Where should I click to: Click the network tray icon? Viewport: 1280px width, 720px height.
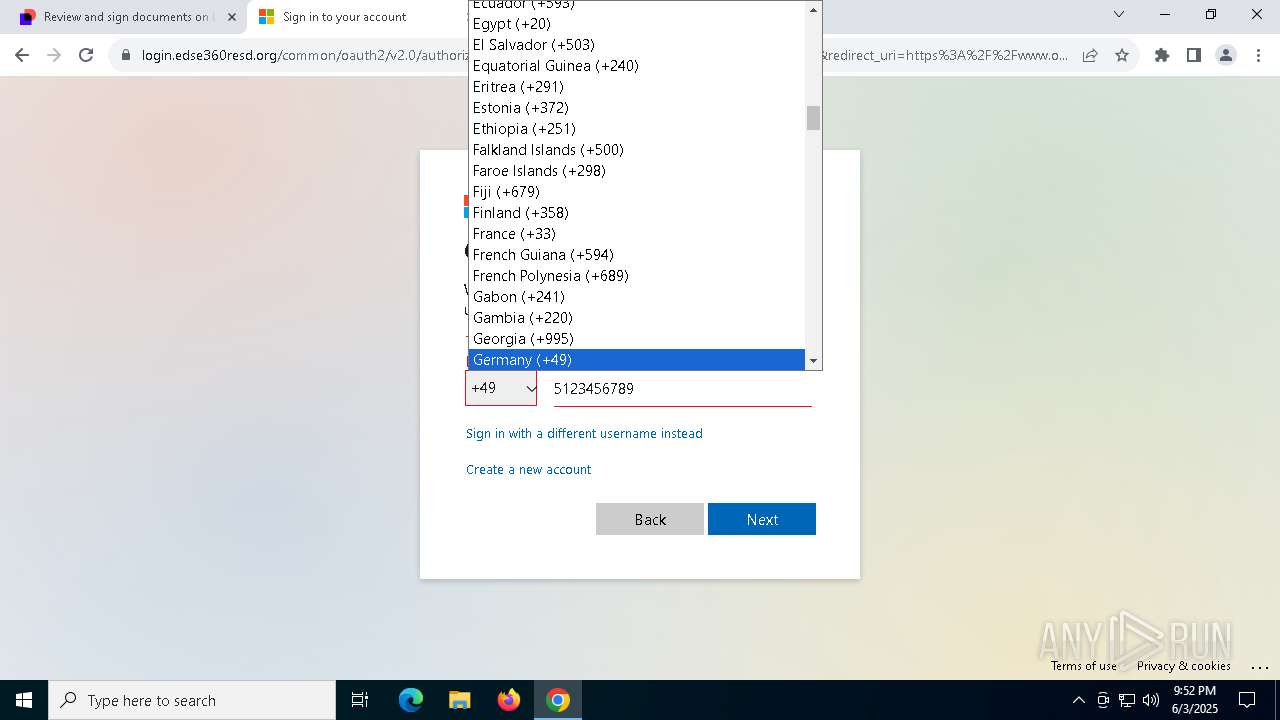pyautogui.click(x=1127, y=700)
